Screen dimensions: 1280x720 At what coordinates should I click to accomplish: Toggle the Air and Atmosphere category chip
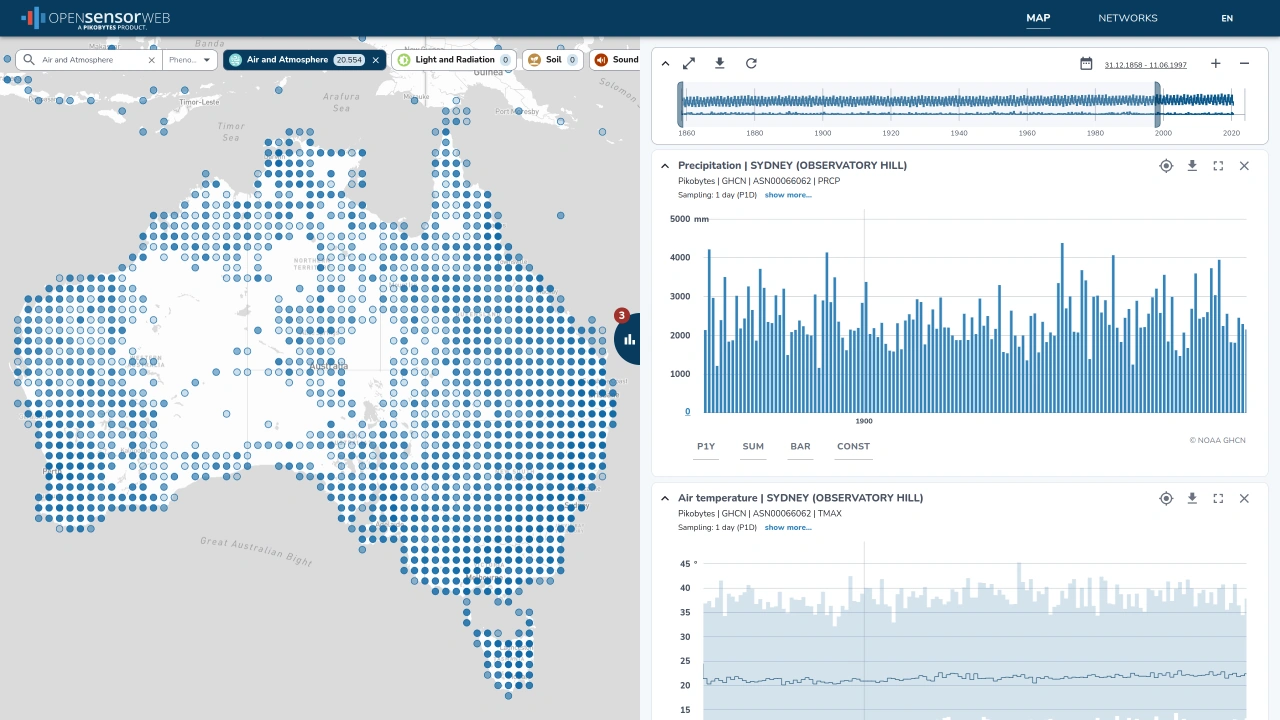point(304,60)
